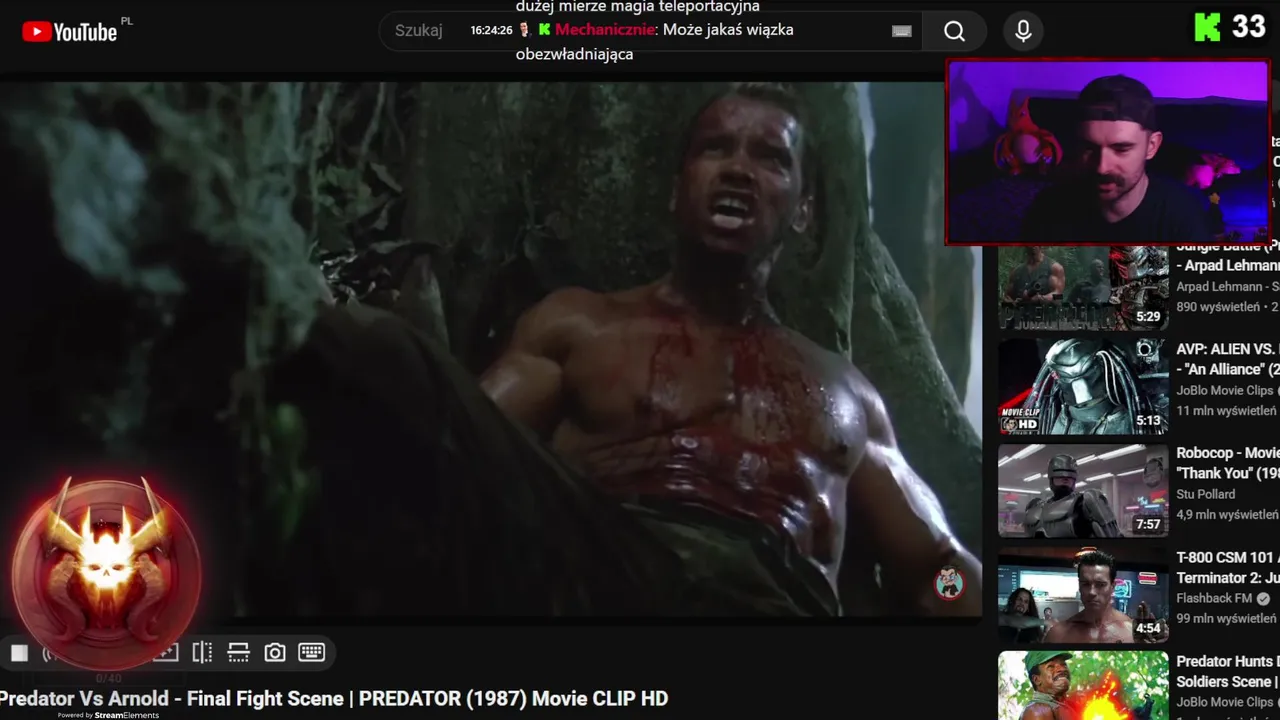Viewport: 1280px width, 720px height.
Task: Activate voice search microphone
Action: [1023, 31]
